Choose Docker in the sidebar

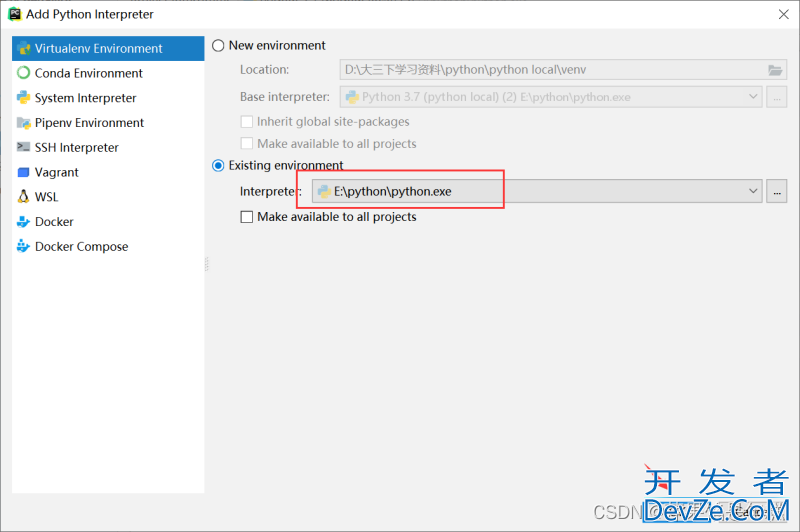pos(108,221)
